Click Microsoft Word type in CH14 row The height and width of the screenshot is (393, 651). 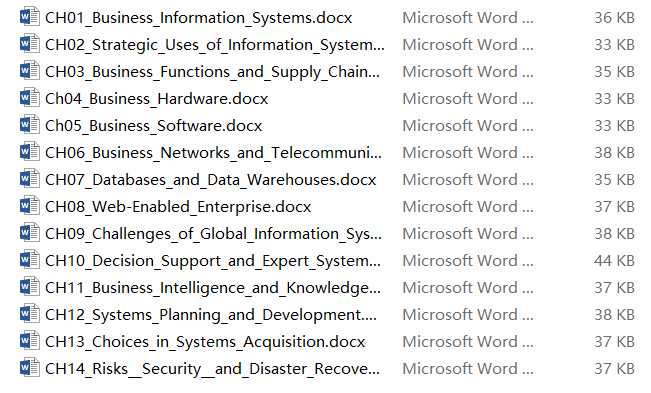tap(468, 369)
